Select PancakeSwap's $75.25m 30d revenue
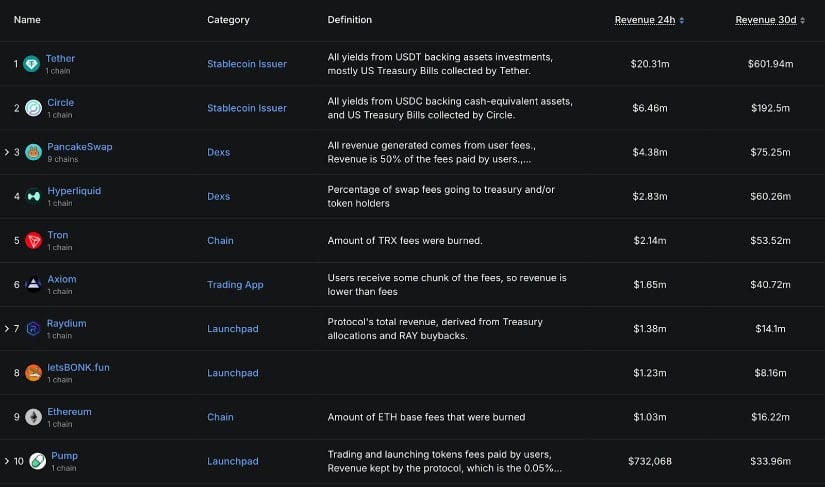This screenshot has height=487, width=825. pyautogui.click(x=770, y=153)
